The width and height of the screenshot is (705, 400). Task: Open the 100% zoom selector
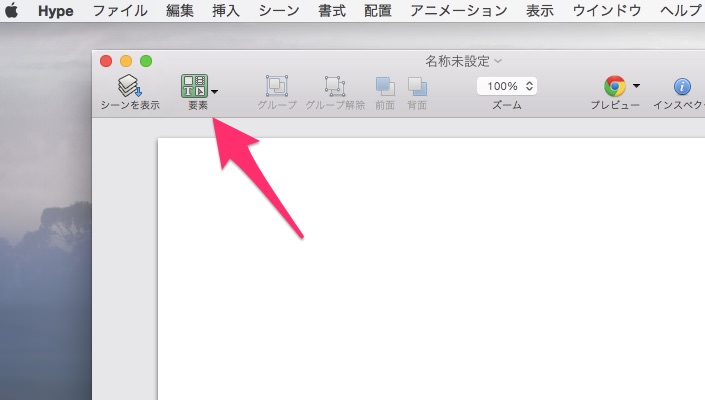click(x=507, y=86)
